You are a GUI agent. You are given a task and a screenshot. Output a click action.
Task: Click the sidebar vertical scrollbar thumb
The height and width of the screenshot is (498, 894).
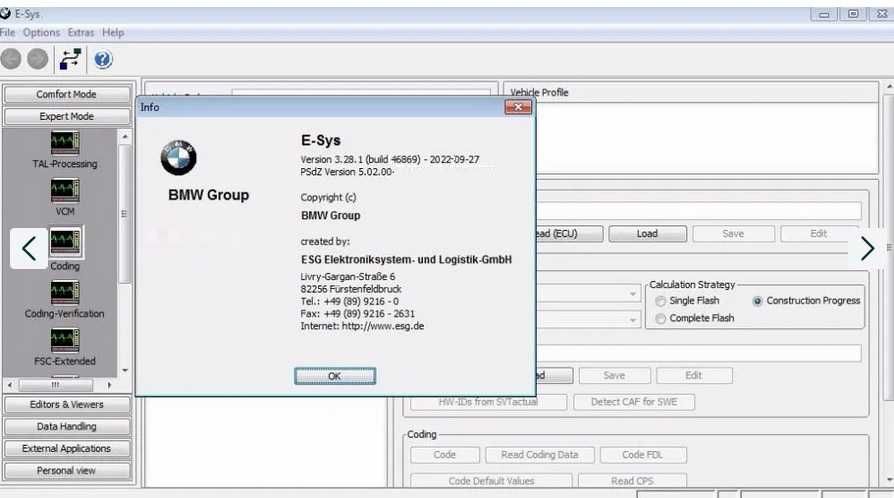[125, 214]
